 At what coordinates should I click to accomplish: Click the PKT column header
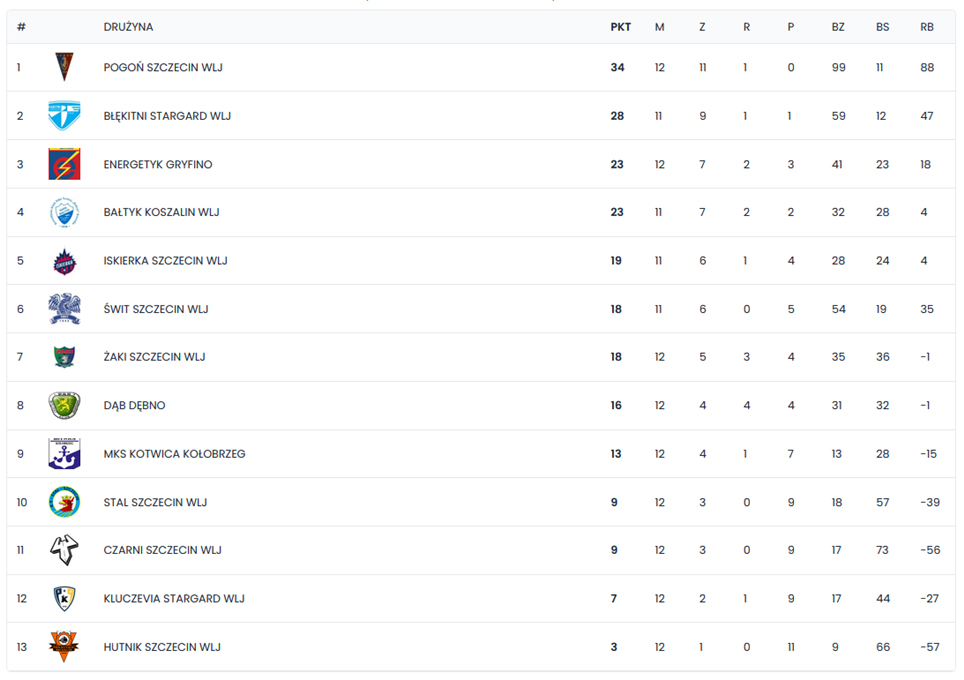620,27
